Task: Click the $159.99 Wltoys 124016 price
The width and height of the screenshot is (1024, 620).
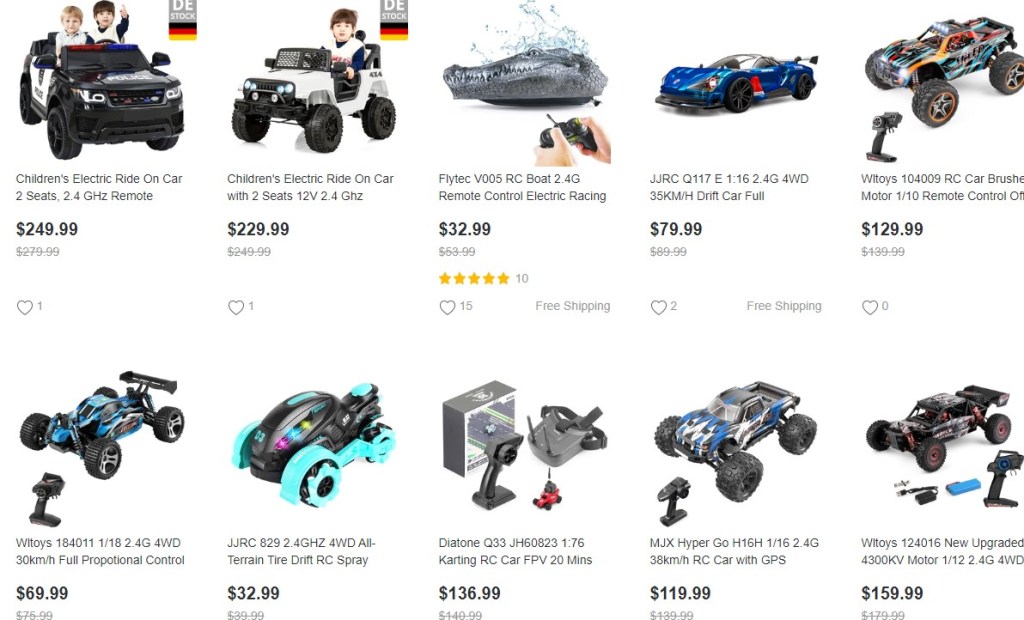Action: click(x=892, y=593)
